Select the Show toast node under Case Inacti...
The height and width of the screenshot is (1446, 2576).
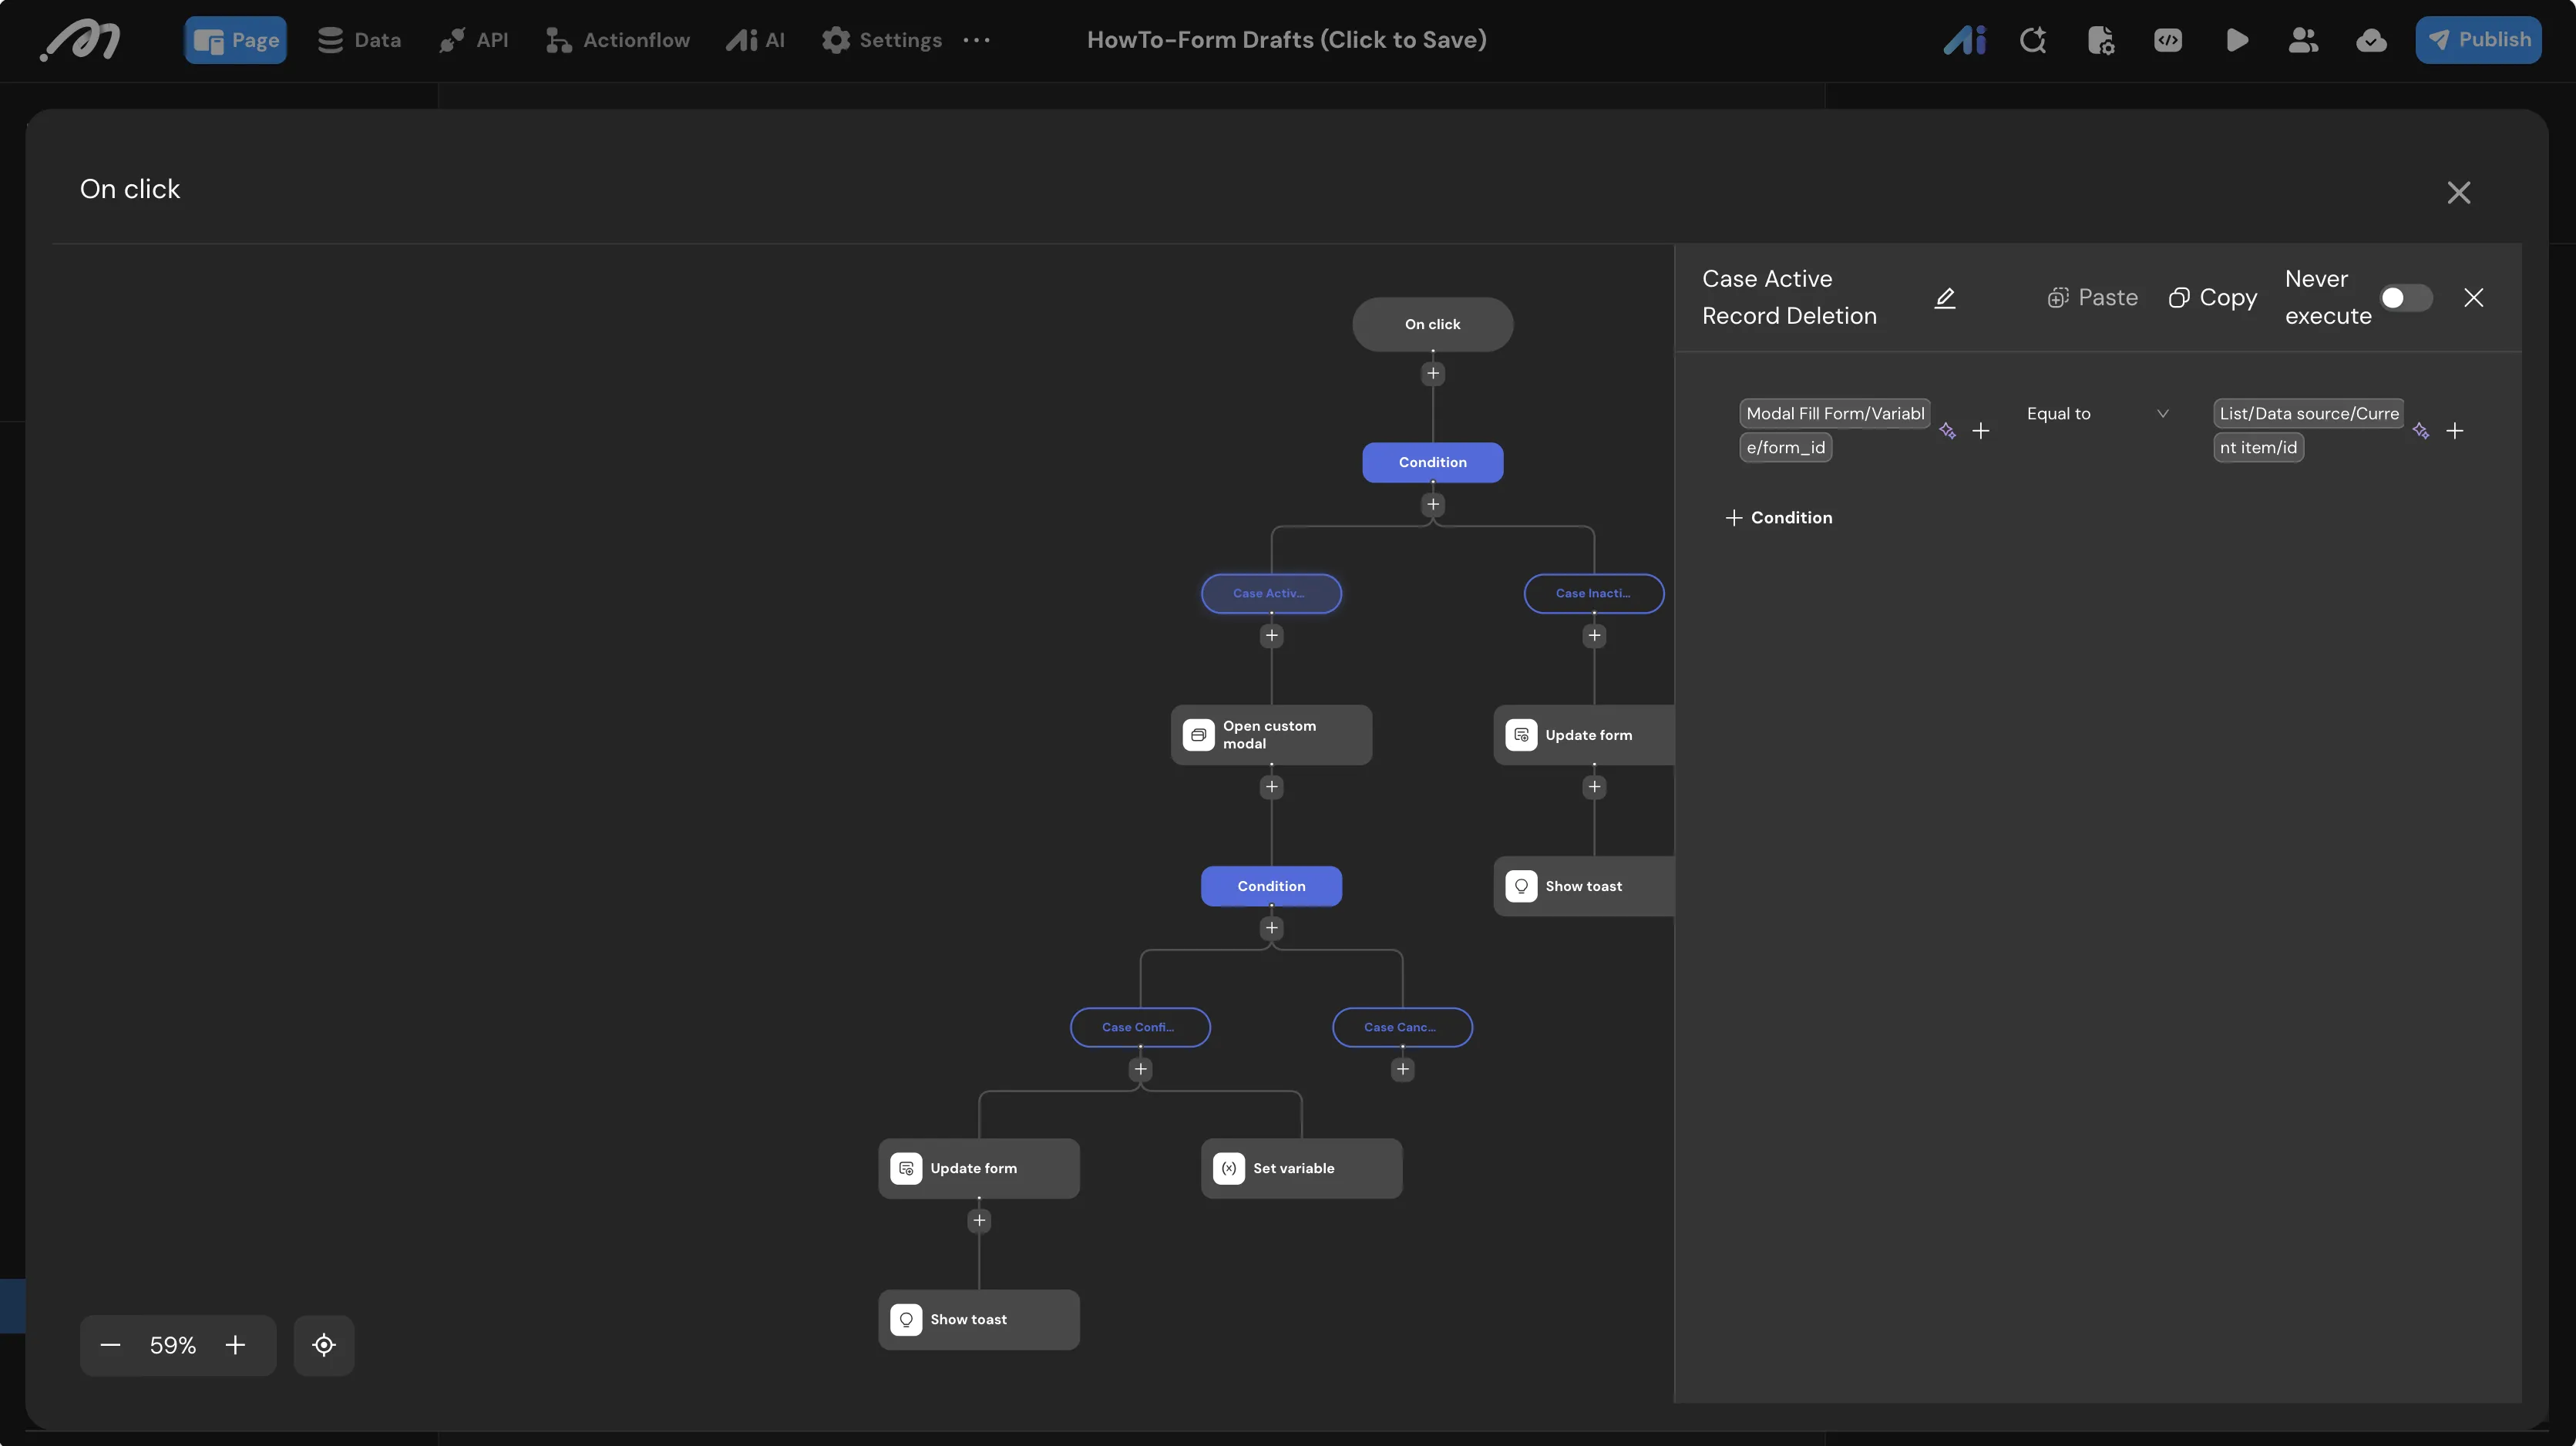[x=1584, y=886]
